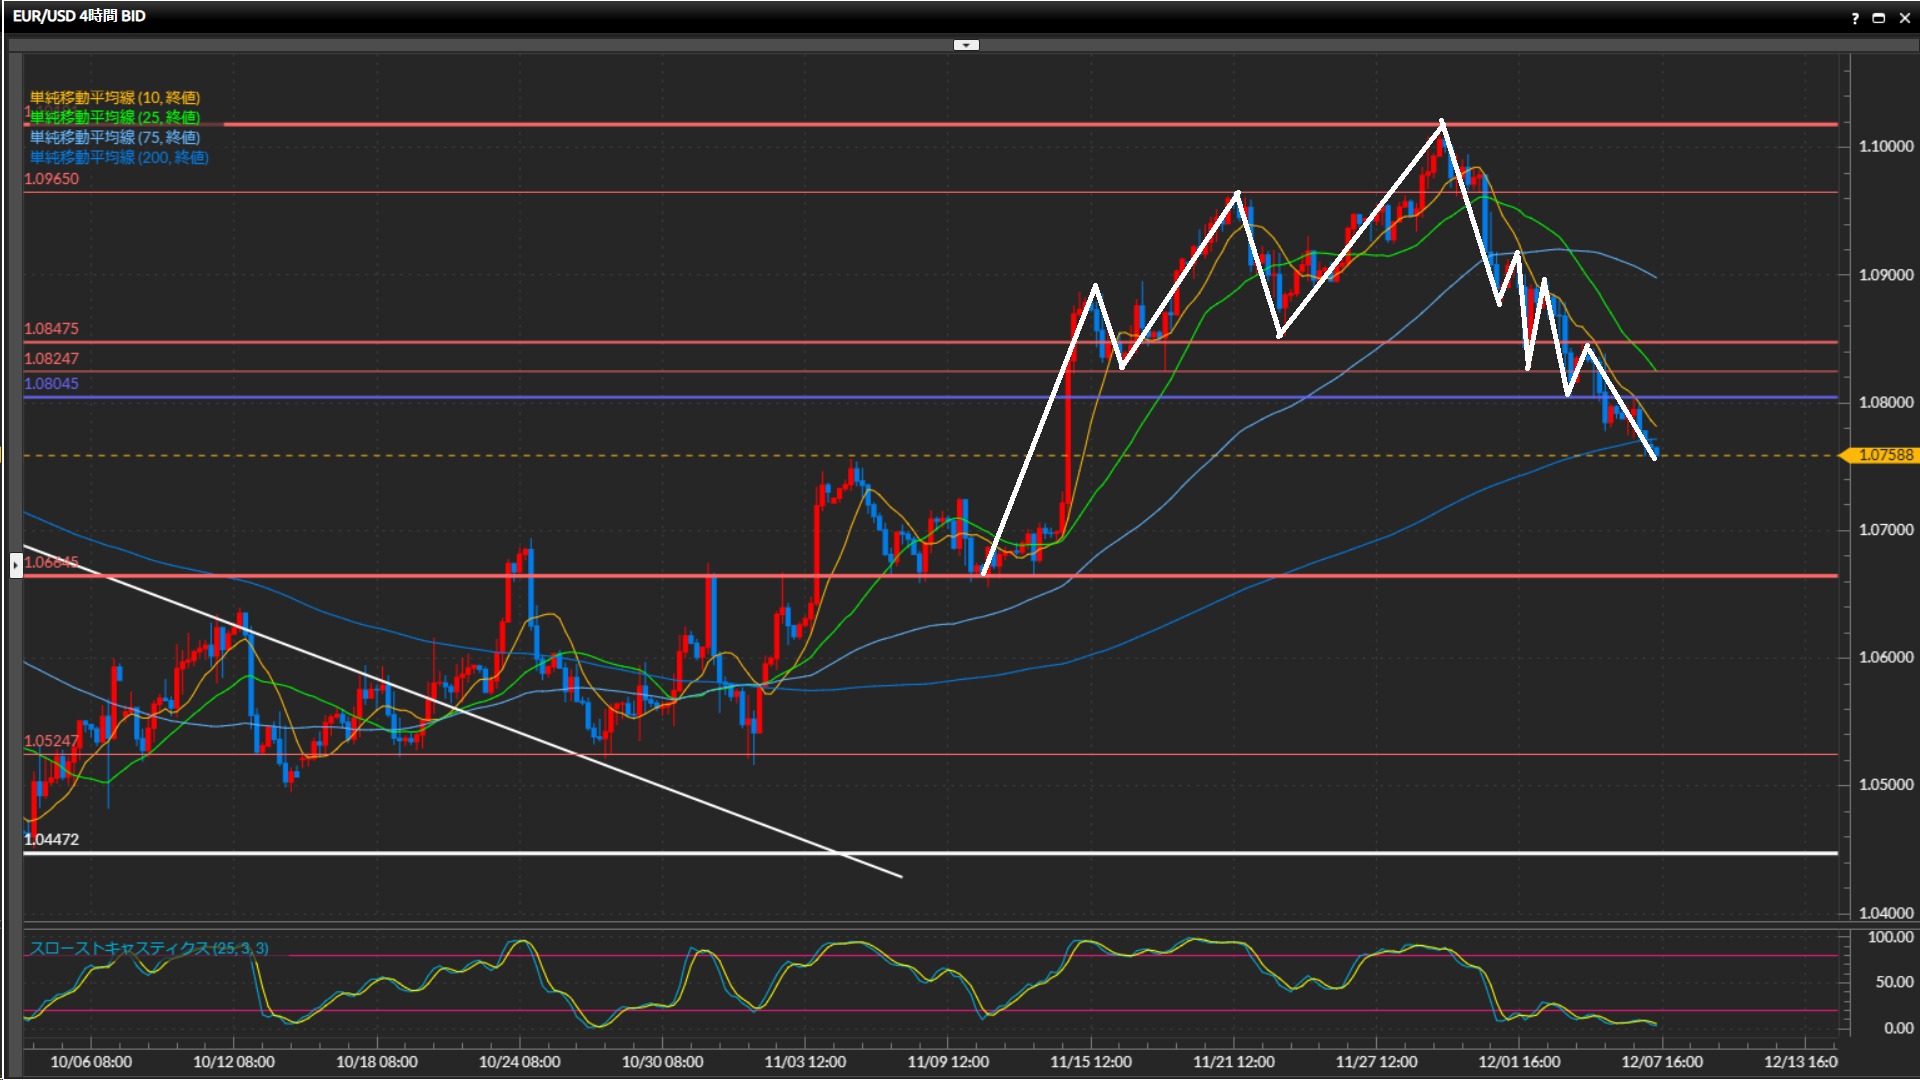Image resolution: width=1920 pixels, height=1080 pixels.
Task: Select the 10-period simple moving average label
Action: pyautogui.click(x=115, y=97)
